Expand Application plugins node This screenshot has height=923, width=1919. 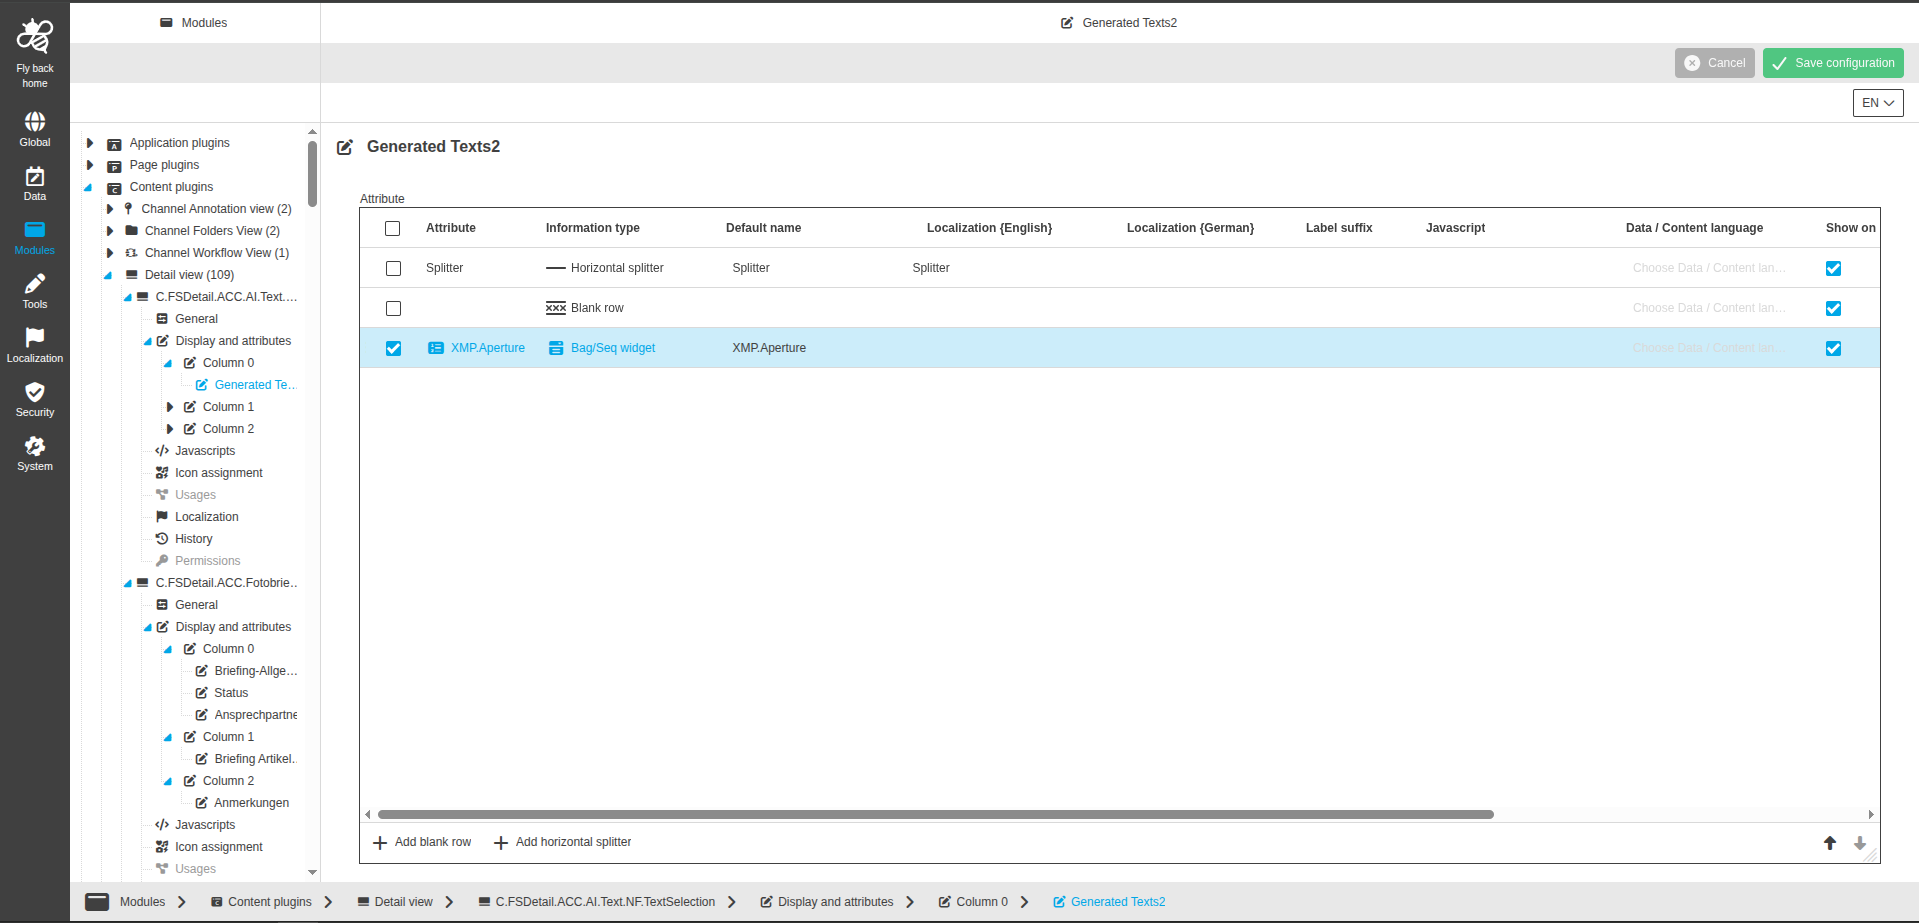click(x=90, y=143)
